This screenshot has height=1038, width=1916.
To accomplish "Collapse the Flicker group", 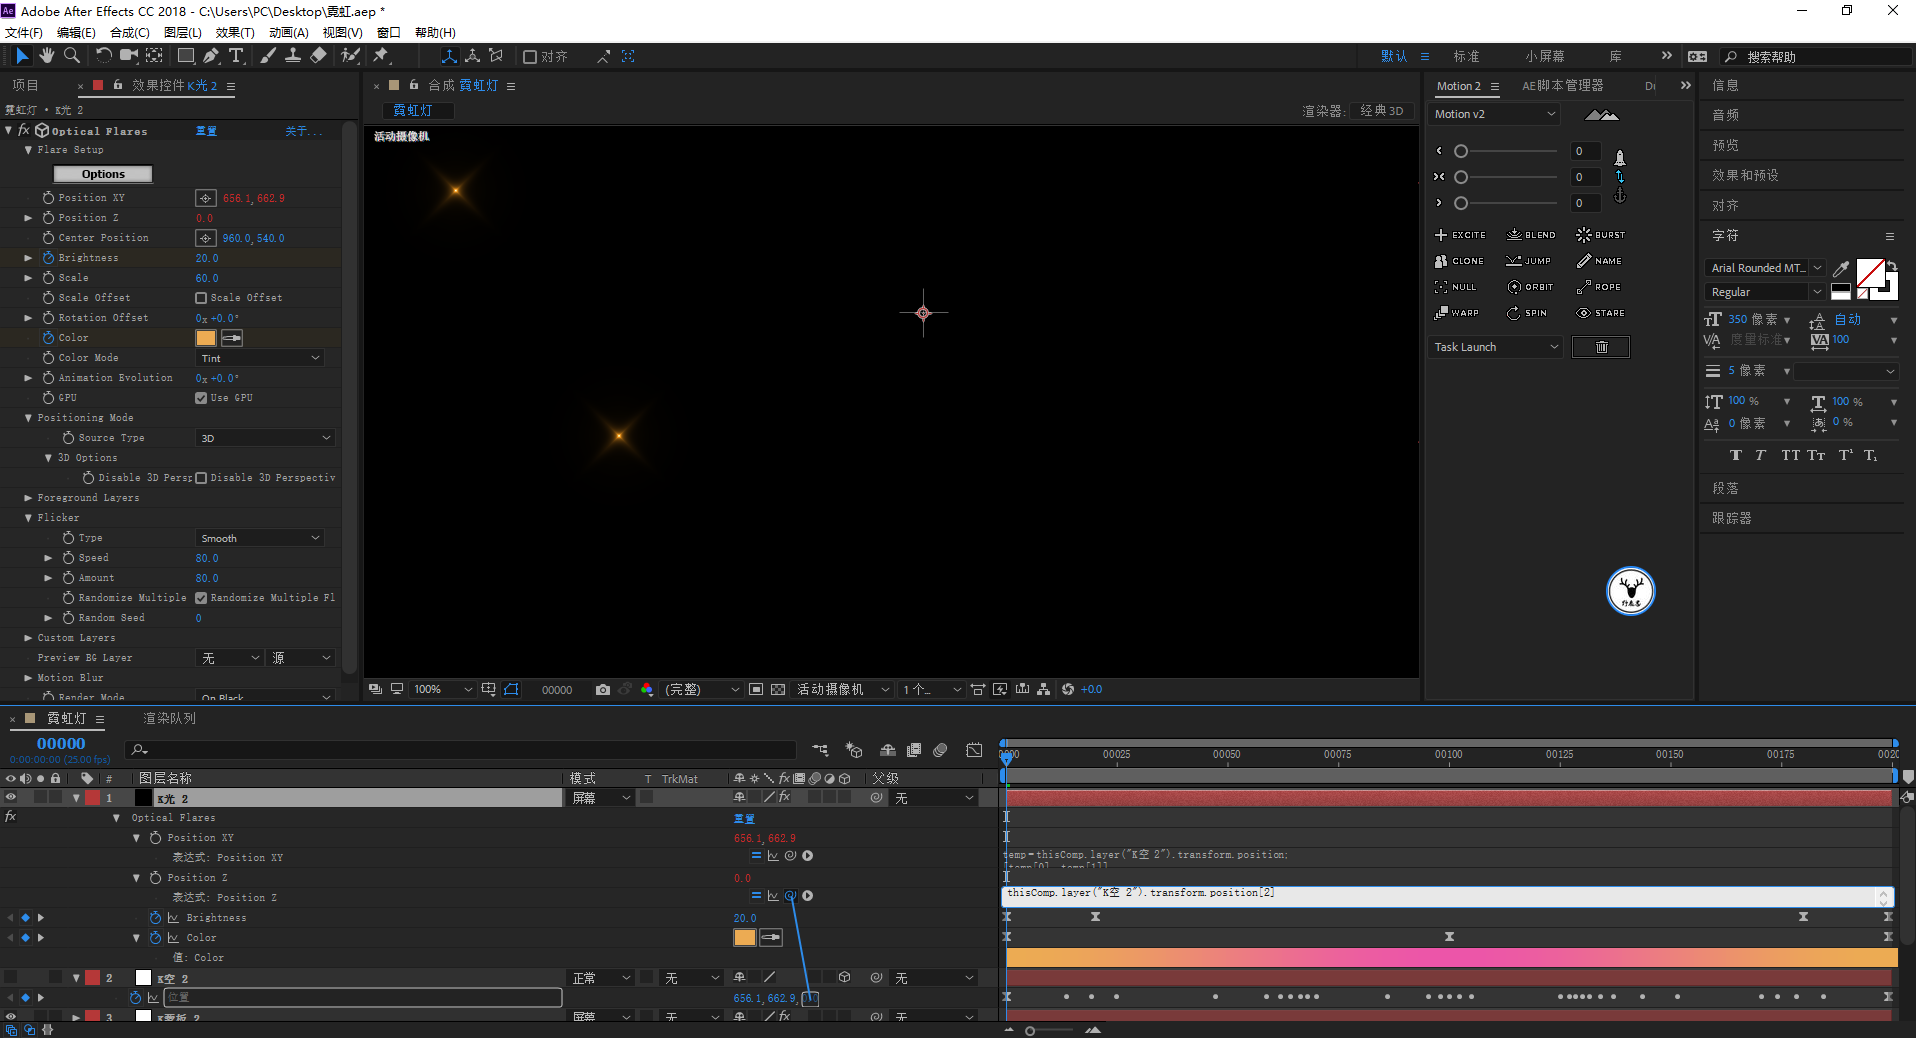I will (x=28, y=518).
